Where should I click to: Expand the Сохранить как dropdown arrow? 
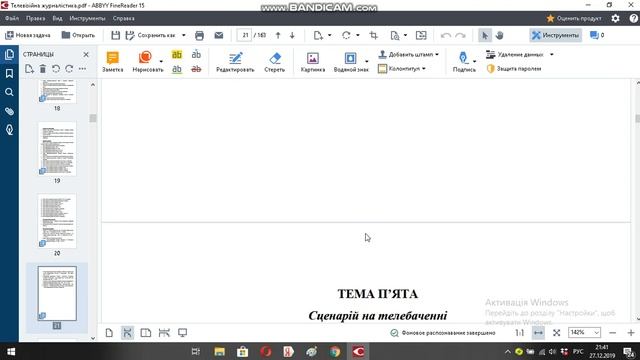point(184,35)
